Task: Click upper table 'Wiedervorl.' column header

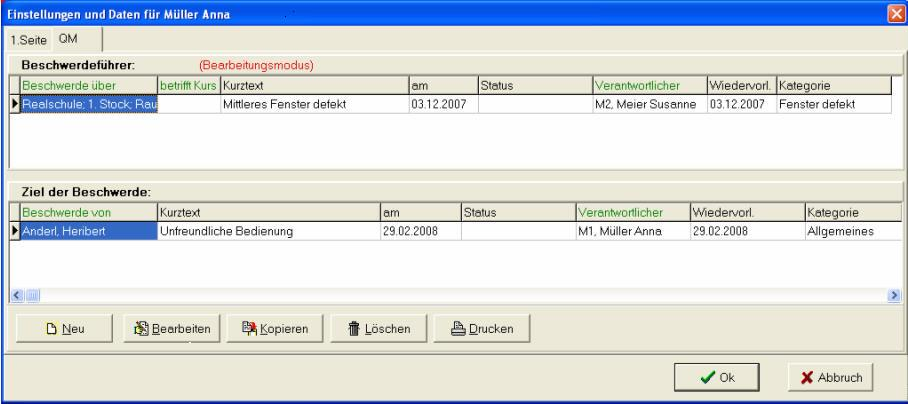Action: click(x=742, y=86)
